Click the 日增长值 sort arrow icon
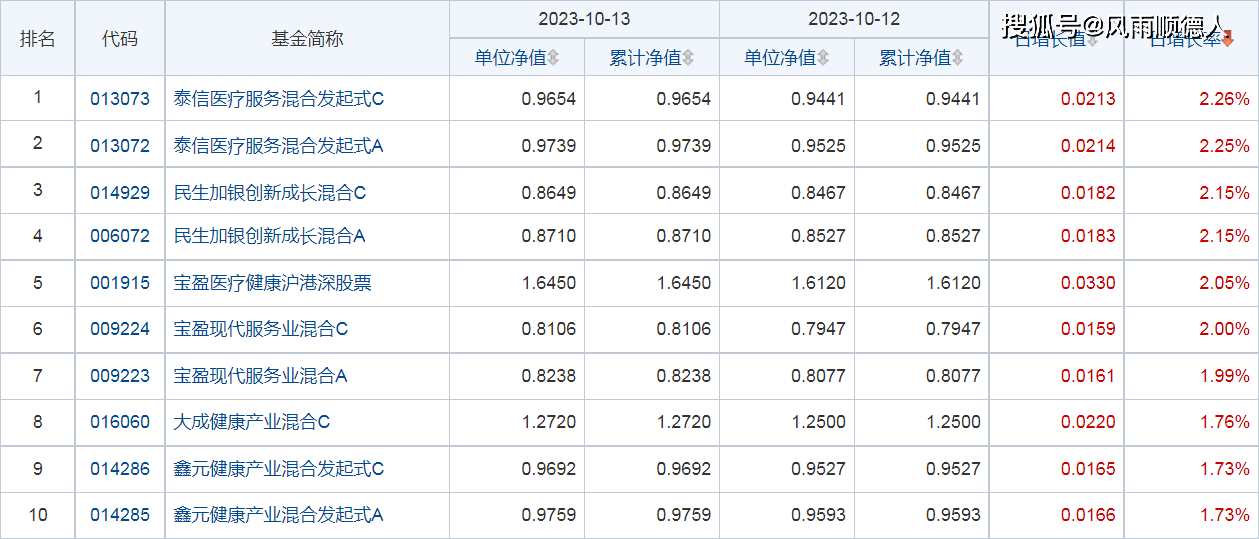Image resolution: width=1259 pixels, height=539 pixels. point(1092,41)
